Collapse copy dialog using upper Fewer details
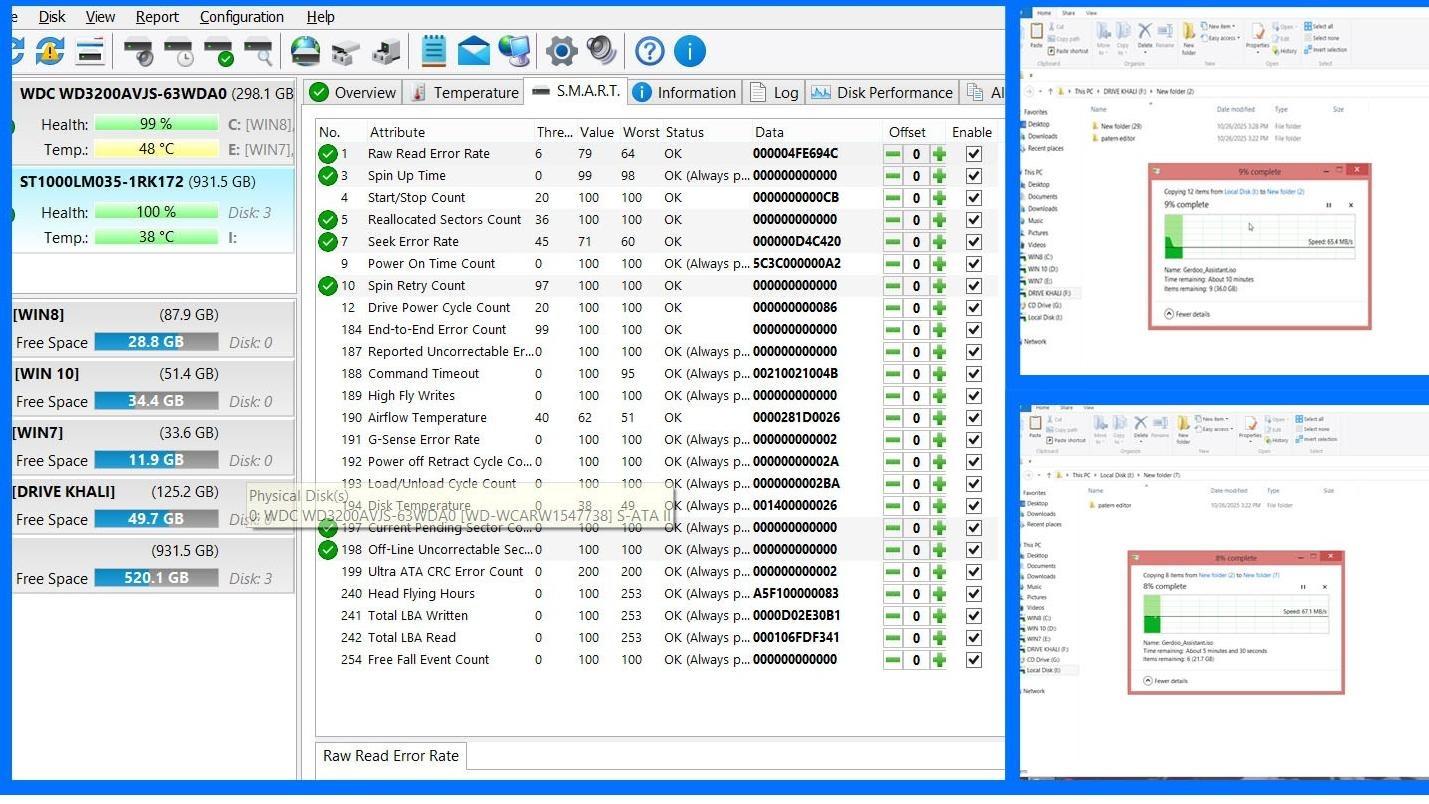Screen dimensions: 1429x804 click(1191, 314)
